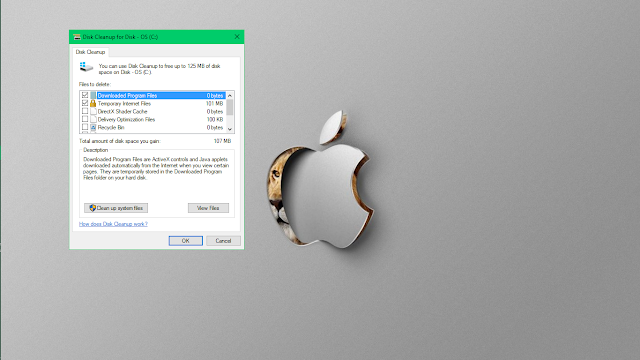Check the DirectX Shader Cache checkbox
This screenshot has width=640, height=360.
pyautogui.click(x=85, y=111)
